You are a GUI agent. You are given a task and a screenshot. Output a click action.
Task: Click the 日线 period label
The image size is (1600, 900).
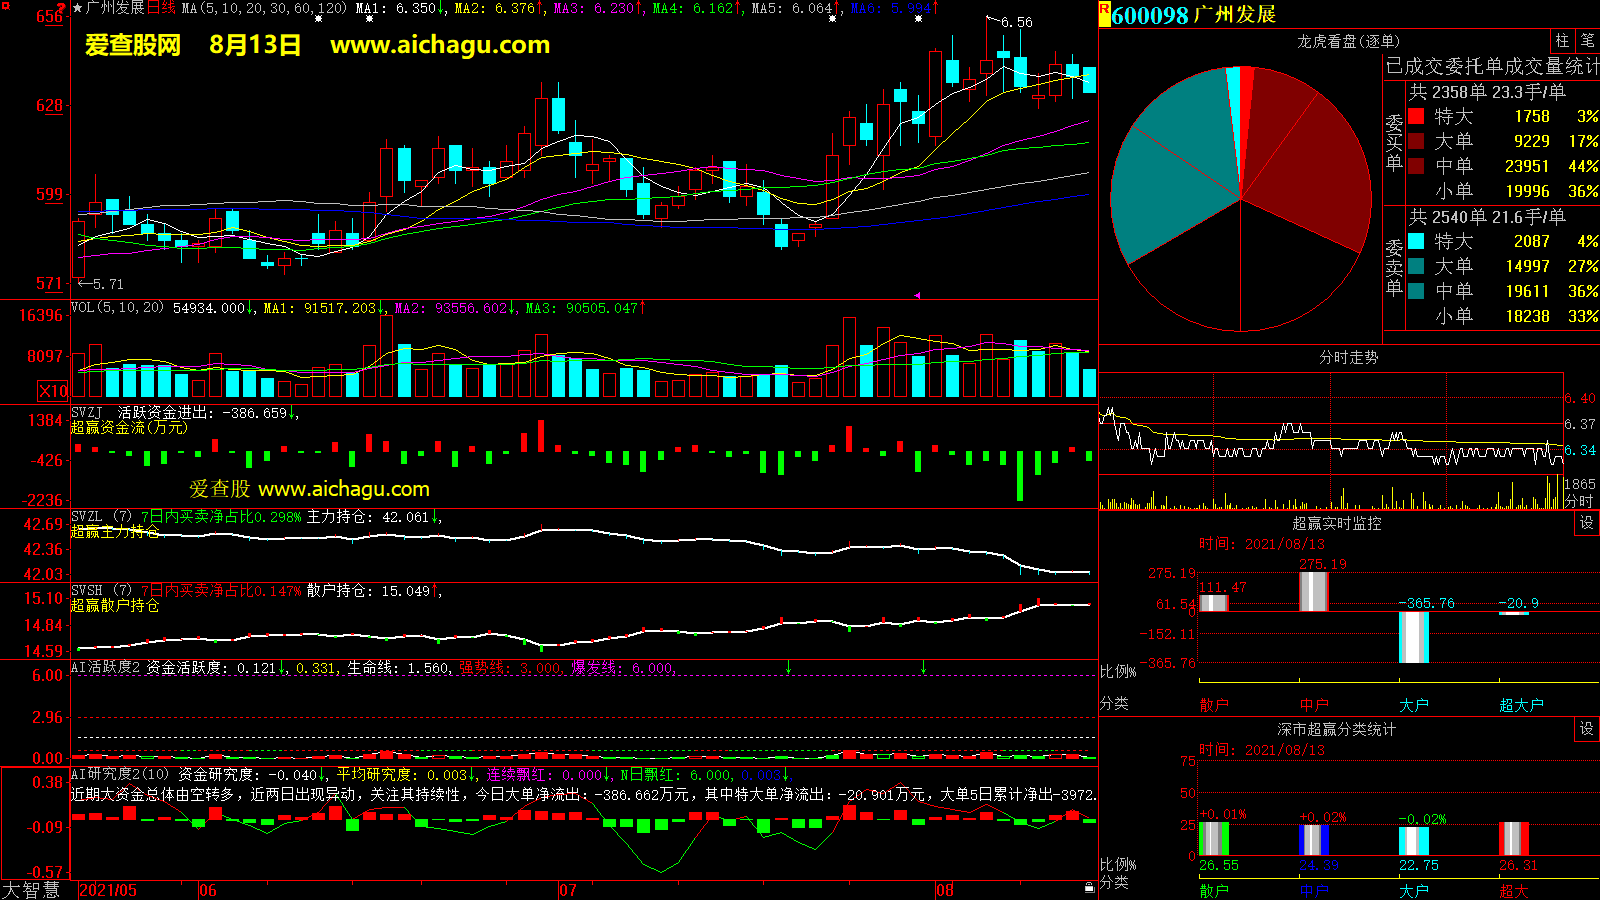(x=161, y=8)
